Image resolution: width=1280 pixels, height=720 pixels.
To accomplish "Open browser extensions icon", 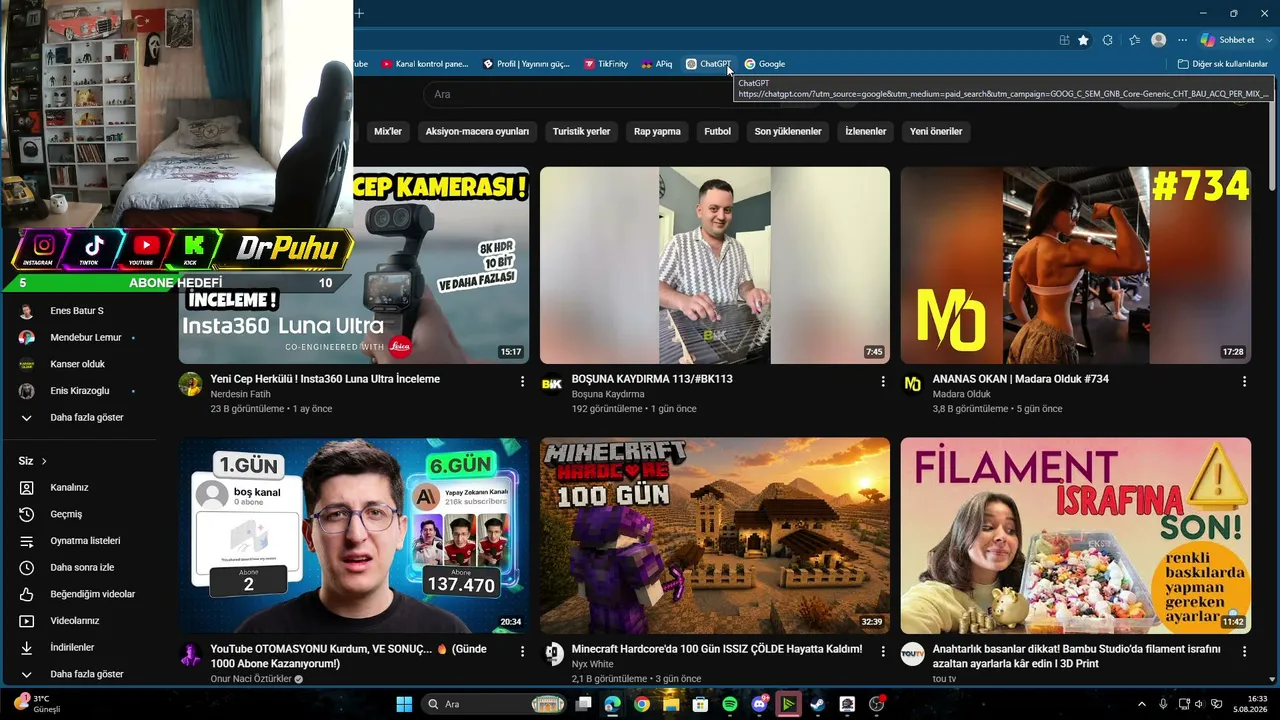I will (x=1108, y=40).
